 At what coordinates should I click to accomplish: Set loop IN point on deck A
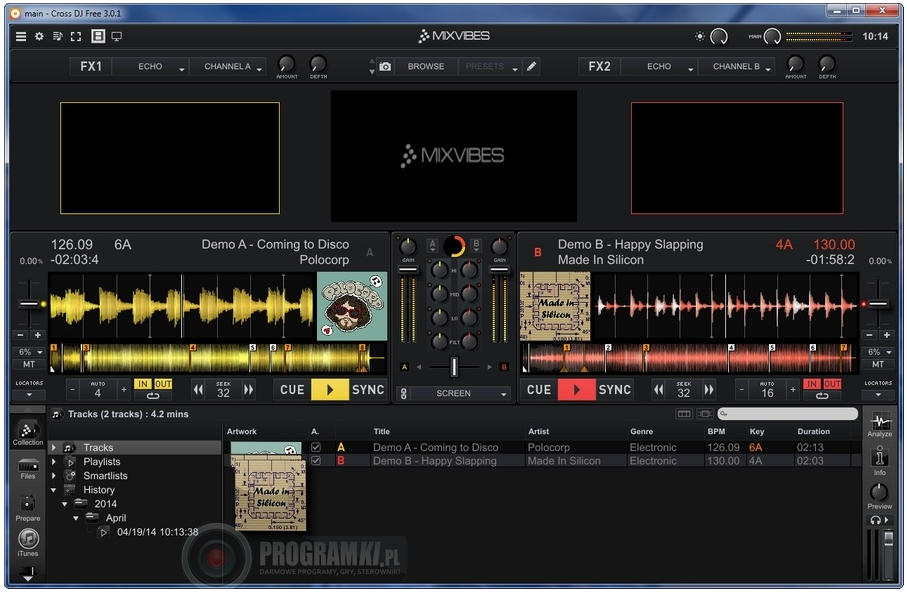coord(143,384)
